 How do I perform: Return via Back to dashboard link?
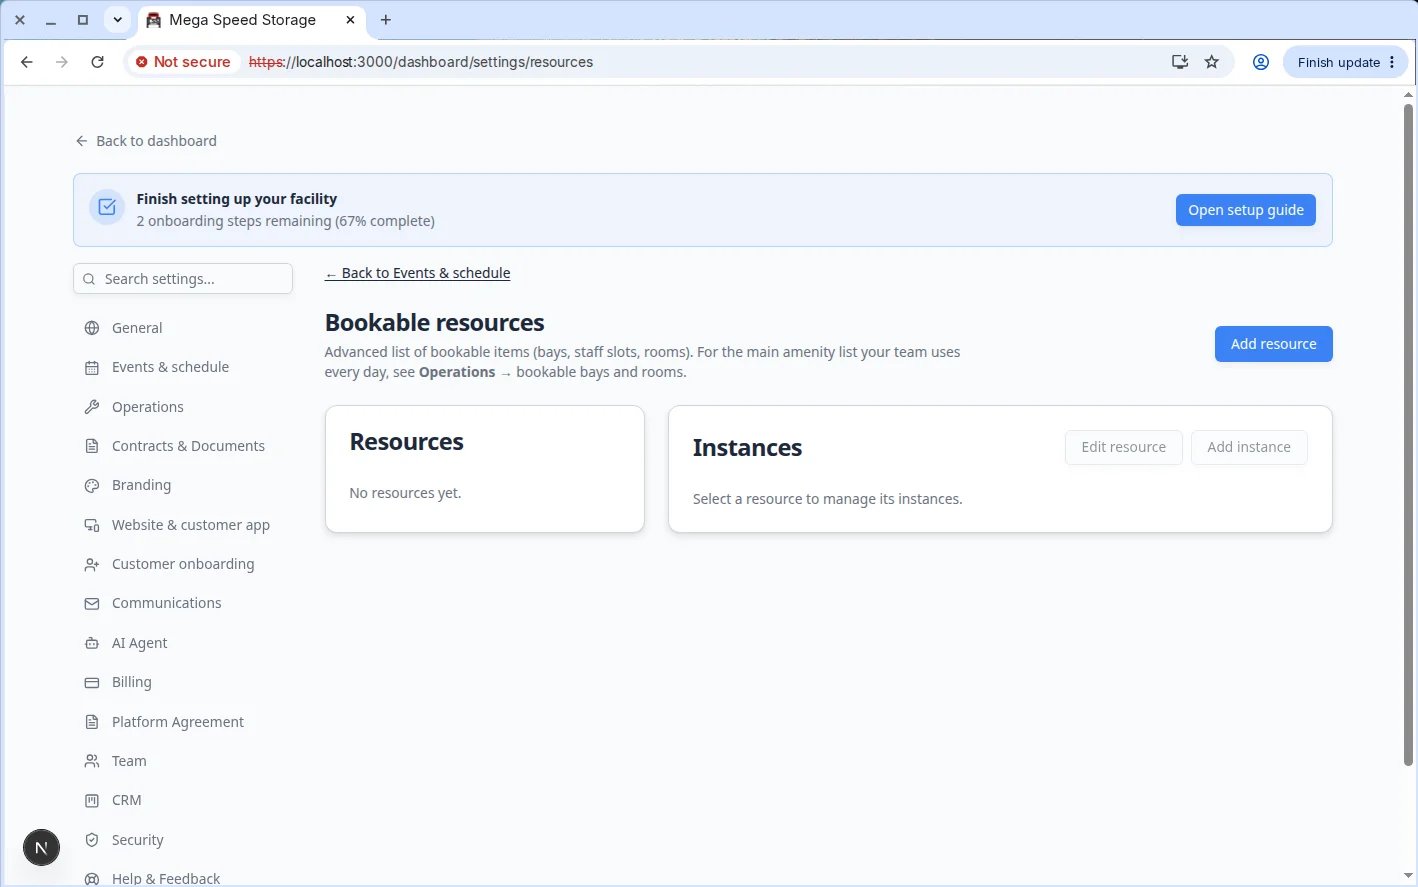coord(146,141)
